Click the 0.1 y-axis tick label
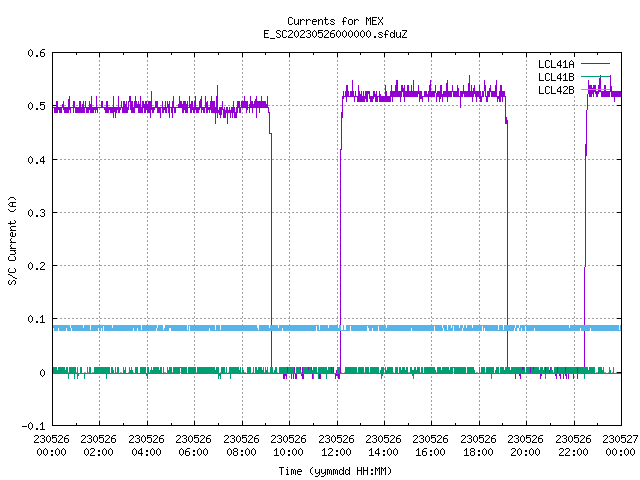This screenshot has width=640, height=480. 36,319
